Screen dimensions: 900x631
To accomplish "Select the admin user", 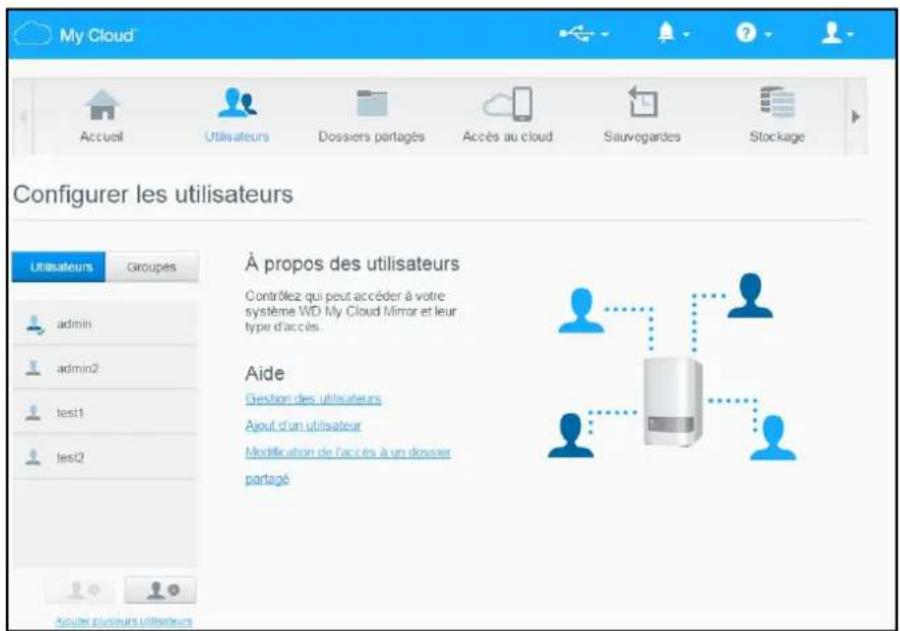I will coord(104,324).
